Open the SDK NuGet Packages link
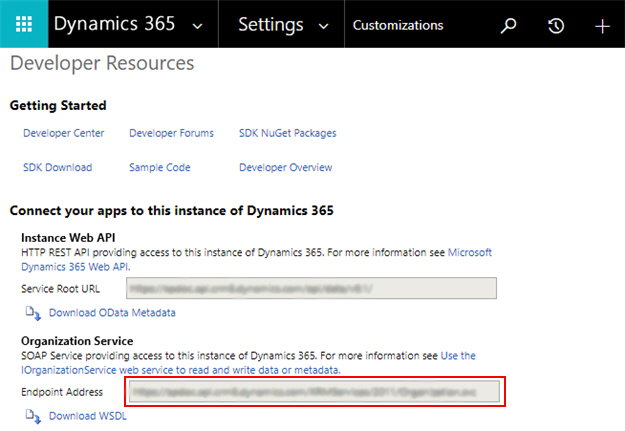The width and height of the screenshot is (625, 431). tap(287, 133)
